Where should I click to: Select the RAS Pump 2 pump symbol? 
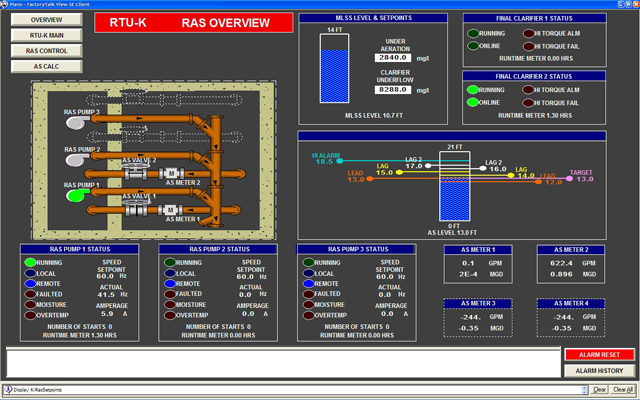click(74, 158)
